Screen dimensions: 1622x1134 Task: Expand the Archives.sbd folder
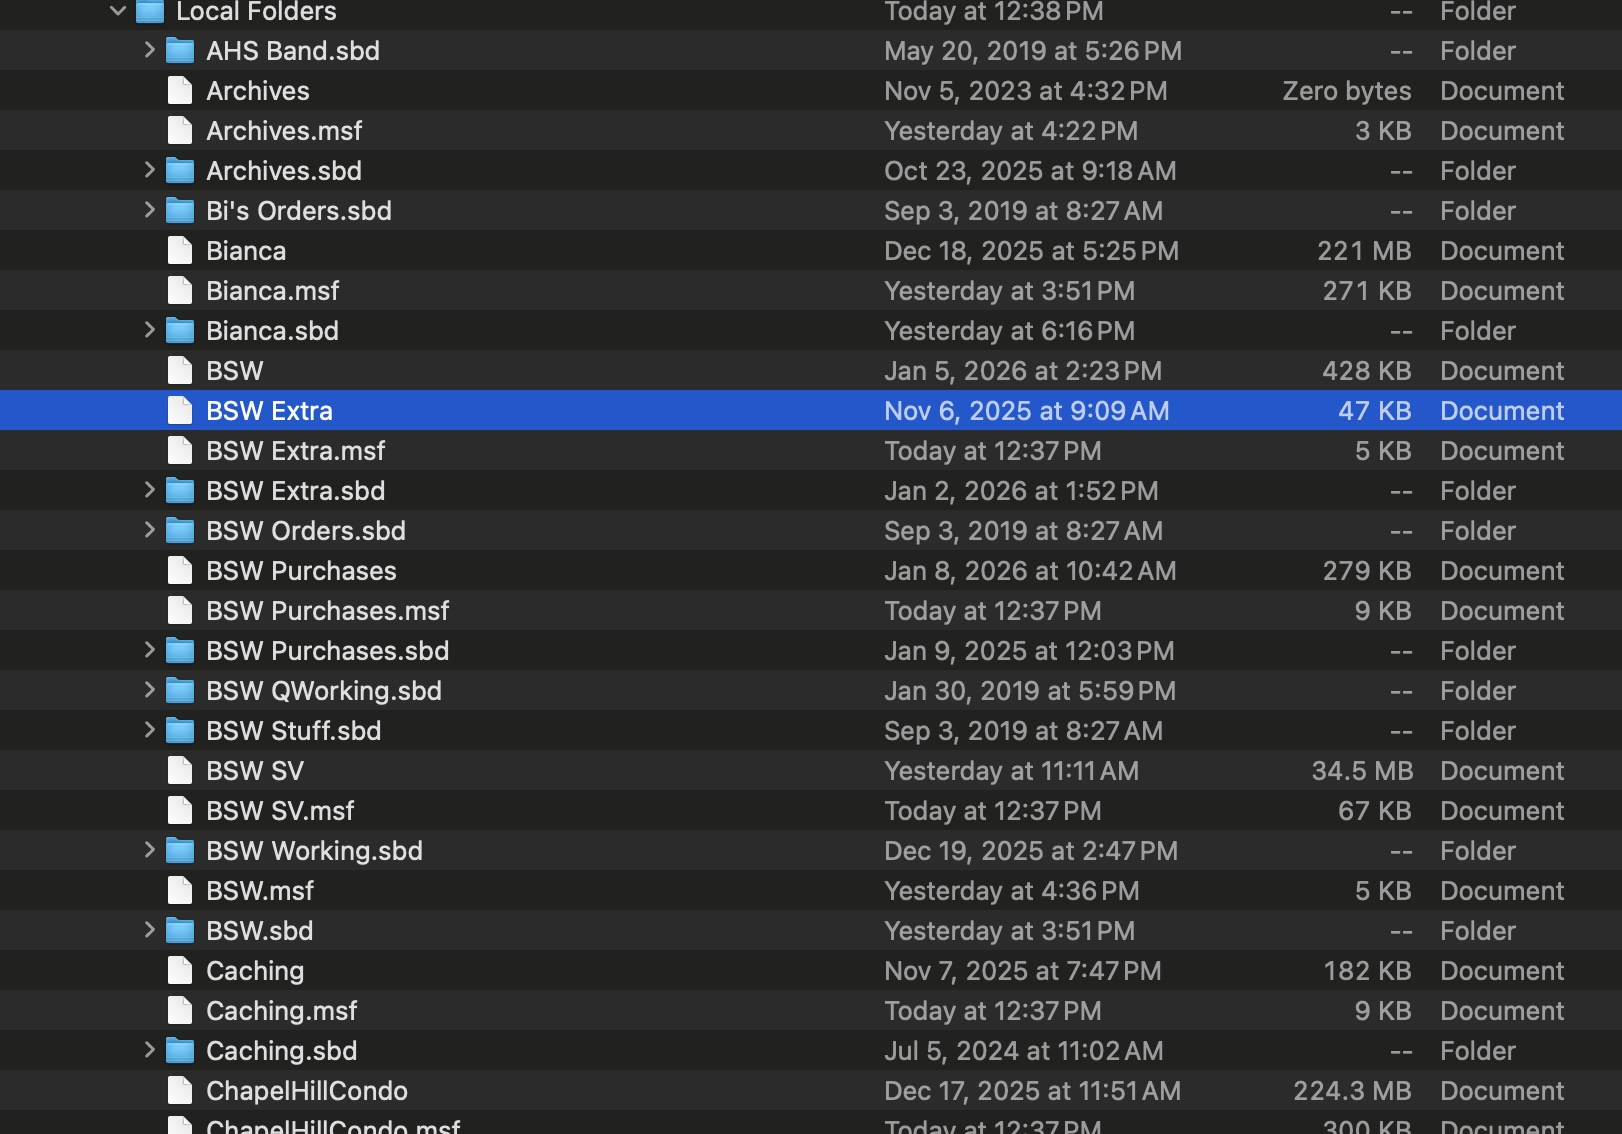click(x=149, y=170)
